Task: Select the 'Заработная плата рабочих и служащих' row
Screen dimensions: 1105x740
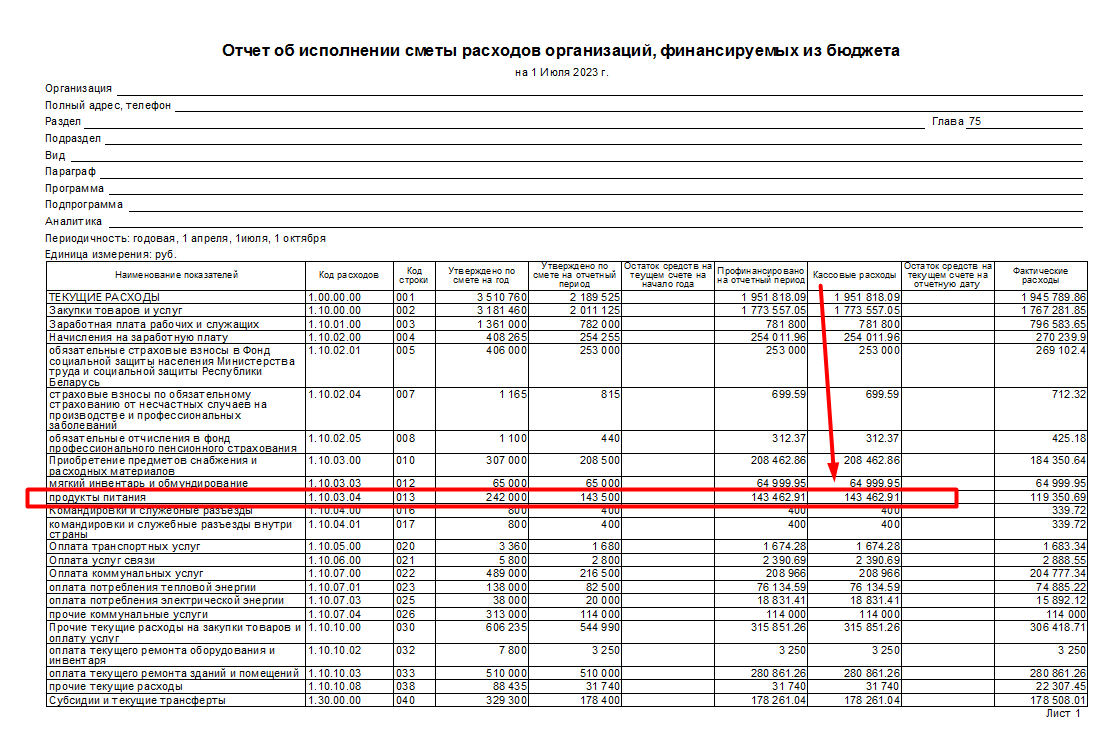Action: (x=154, y=324)
